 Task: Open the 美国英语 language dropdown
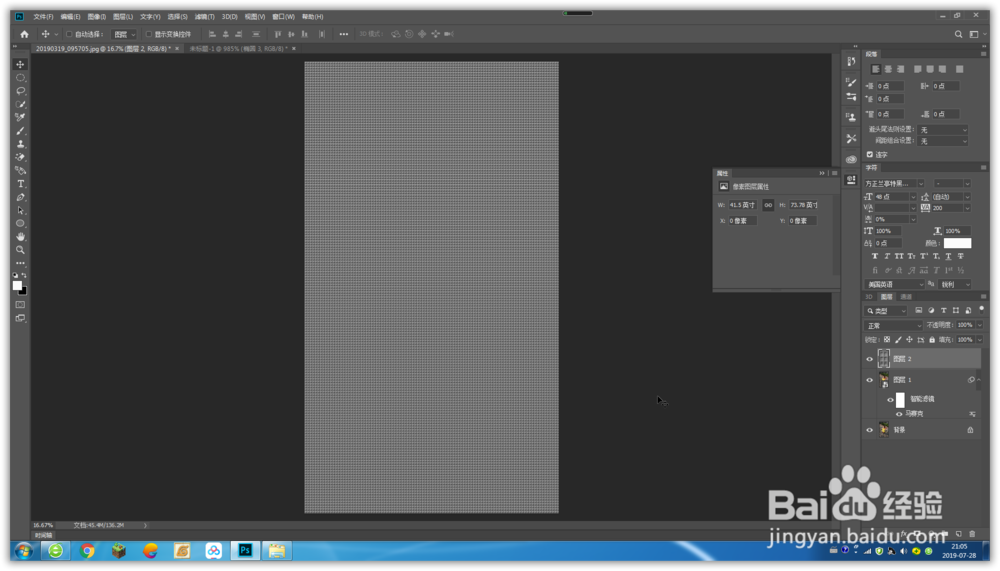tap(894, 285)
